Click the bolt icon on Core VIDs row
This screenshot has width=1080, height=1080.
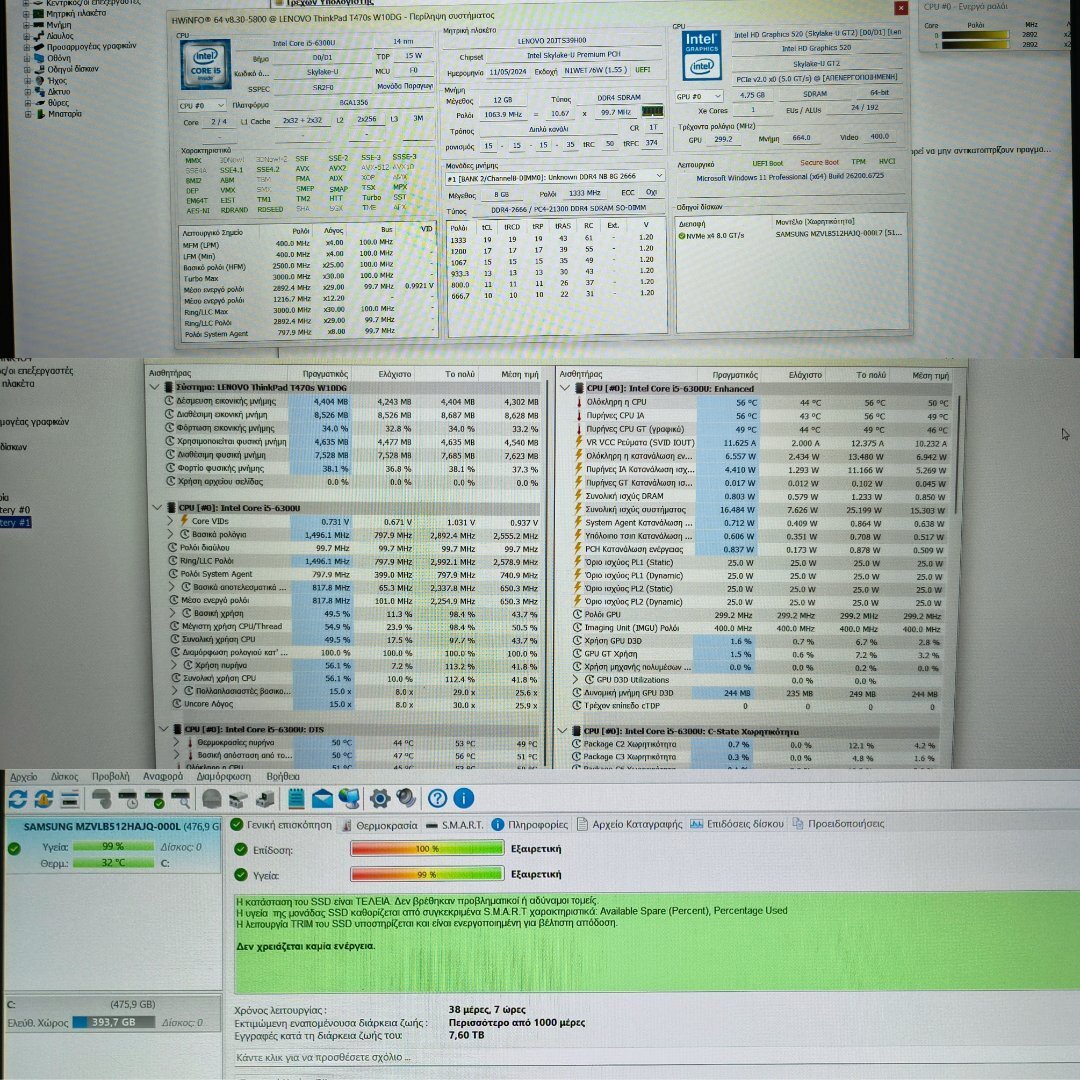coord(184,521)
